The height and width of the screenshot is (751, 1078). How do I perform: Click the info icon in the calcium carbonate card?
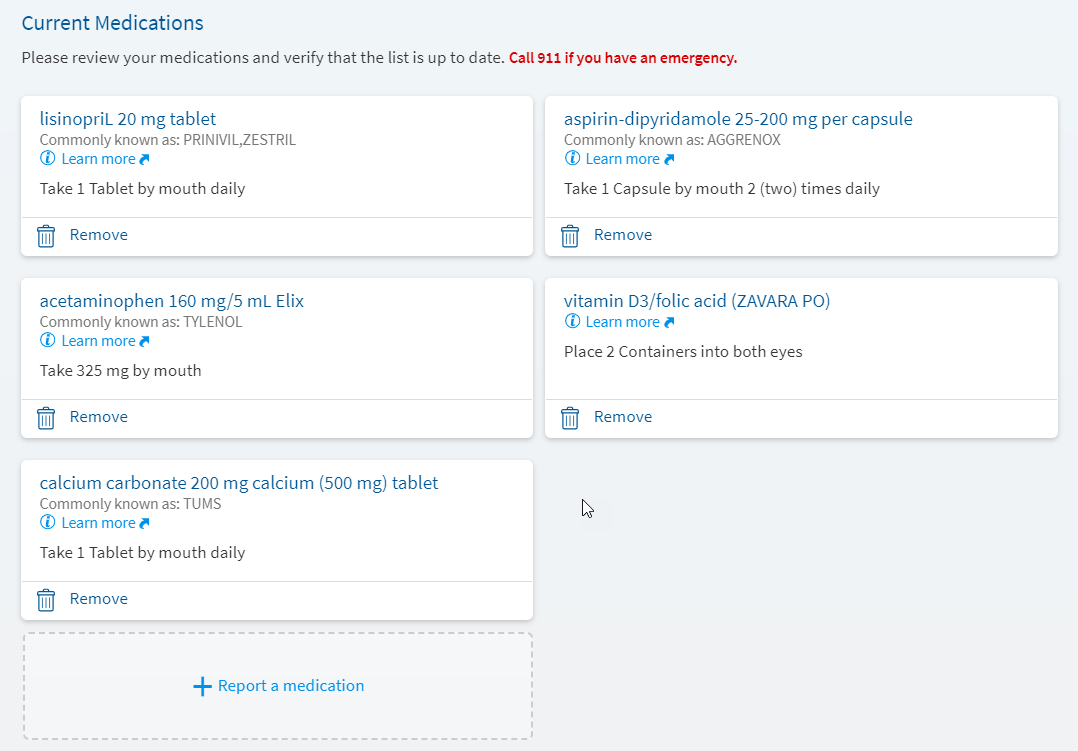(x=47, y=522)
